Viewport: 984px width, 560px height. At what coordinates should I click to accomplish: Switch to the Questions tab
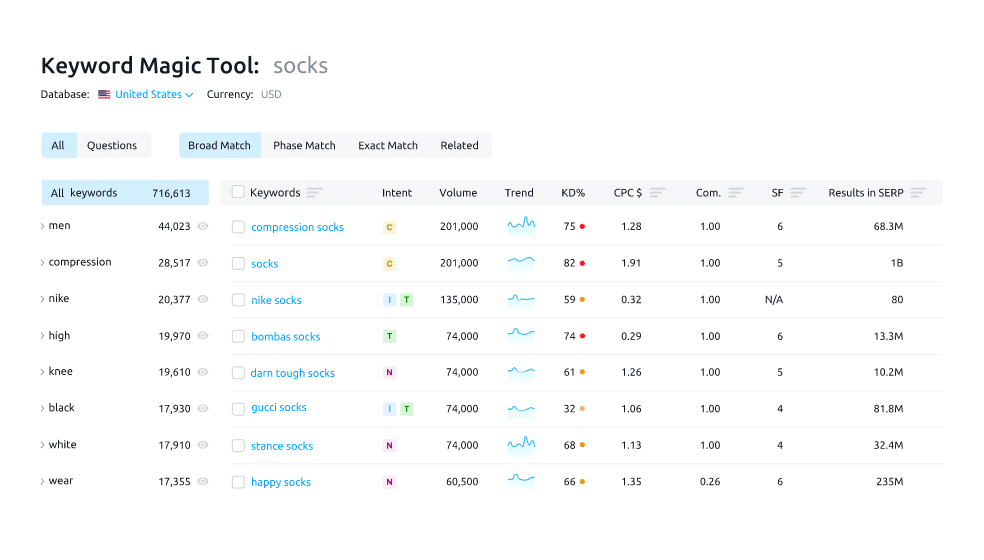[x=112, y=146]
